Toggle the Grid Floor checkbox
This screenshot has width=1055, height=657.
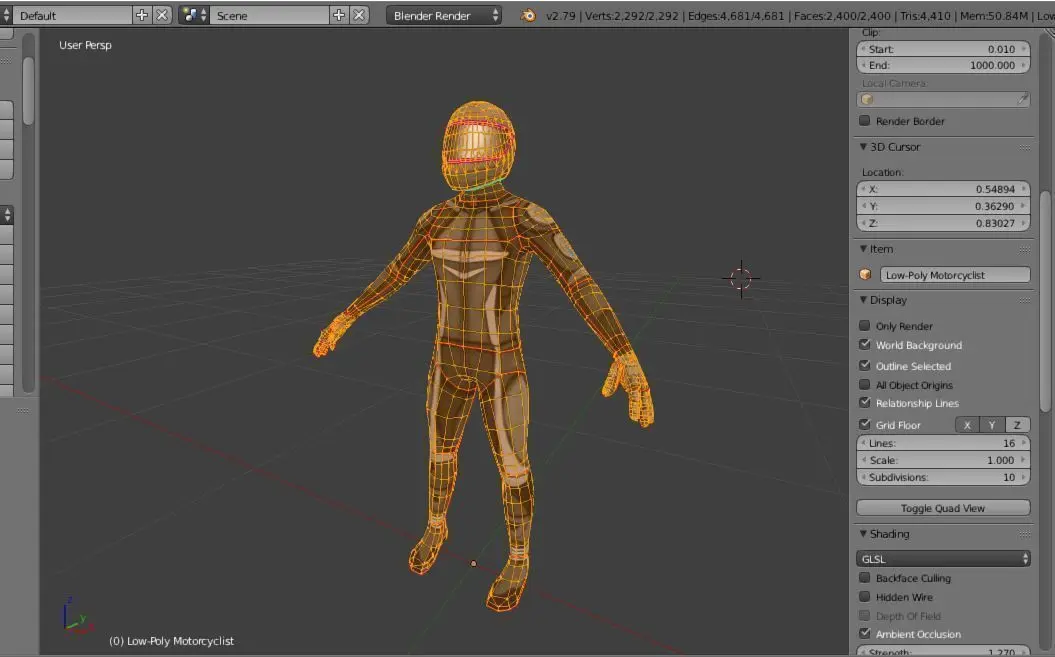pos(865,424)
